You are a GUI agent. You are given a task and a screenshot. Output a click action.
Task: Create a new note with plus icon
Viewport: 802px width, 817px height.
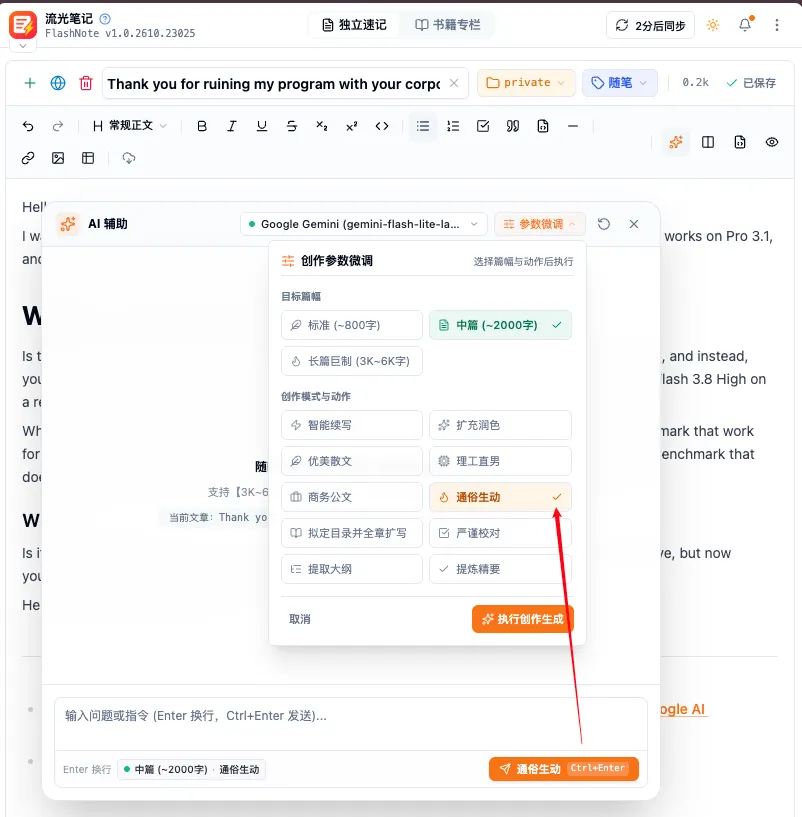(x=30, y=83)
